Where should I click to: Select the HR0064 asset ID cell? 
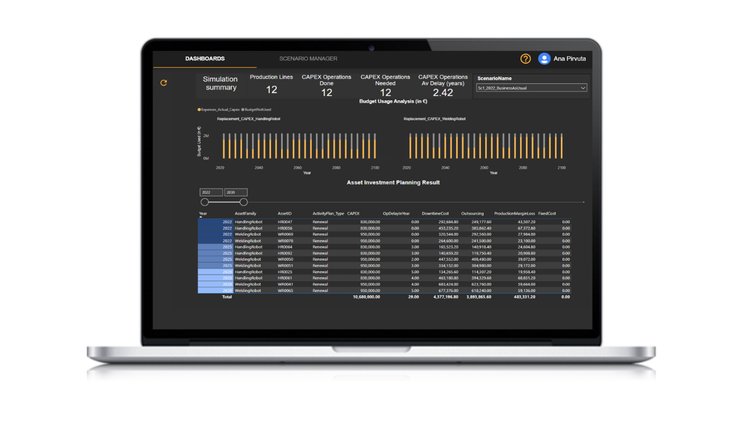click(285, 247)
